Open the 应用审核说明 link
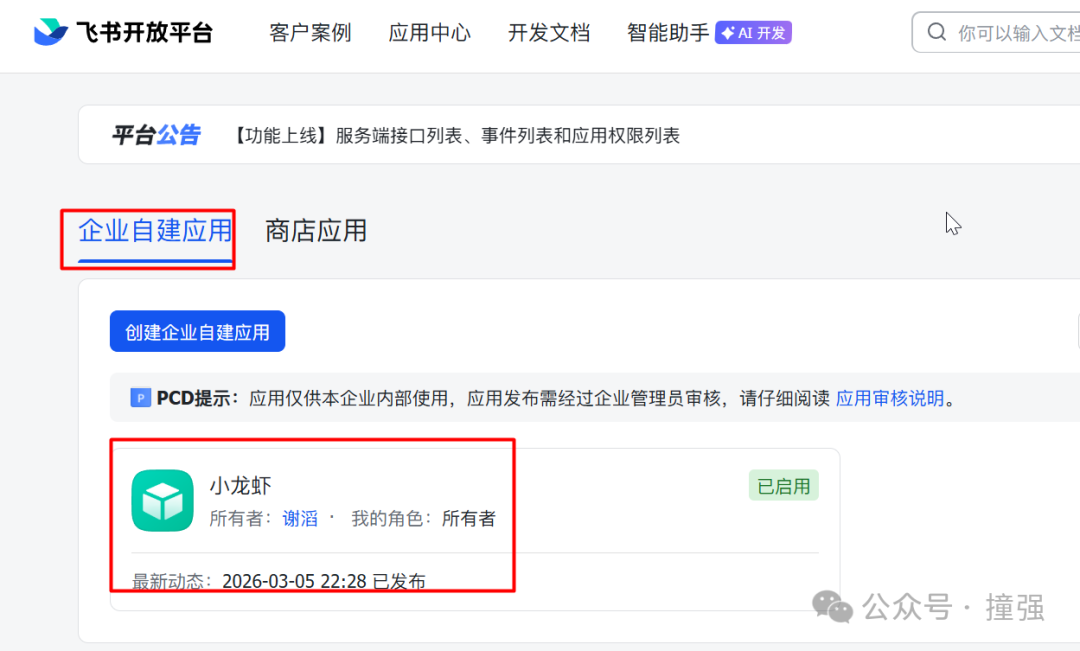 890,397
